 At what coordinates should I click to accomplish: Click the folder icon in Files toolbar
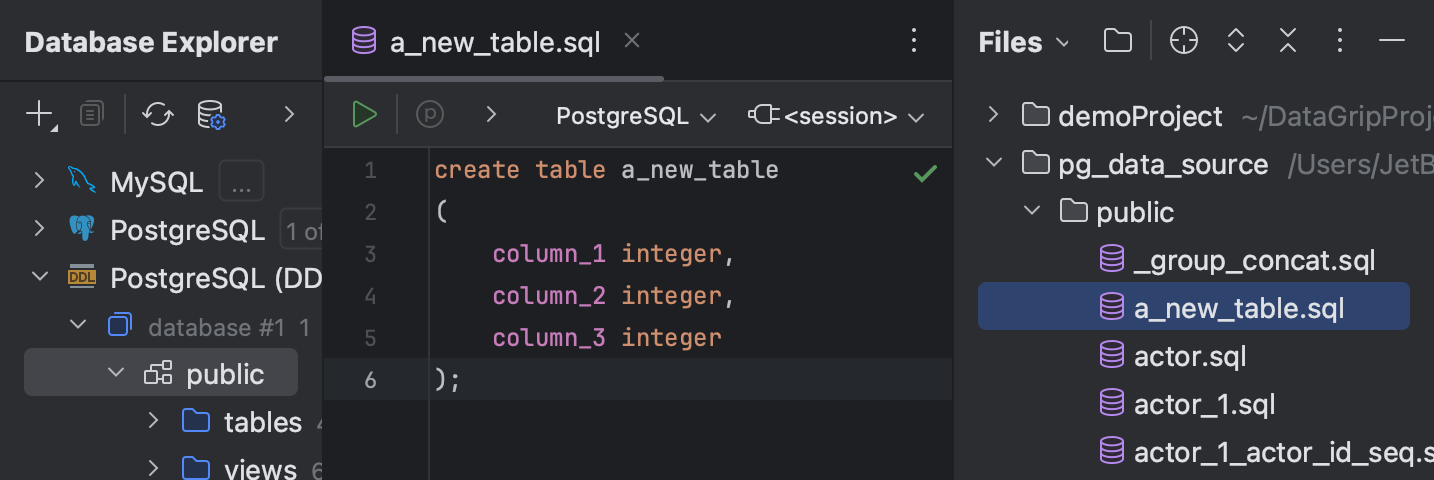coord(1118,41)
